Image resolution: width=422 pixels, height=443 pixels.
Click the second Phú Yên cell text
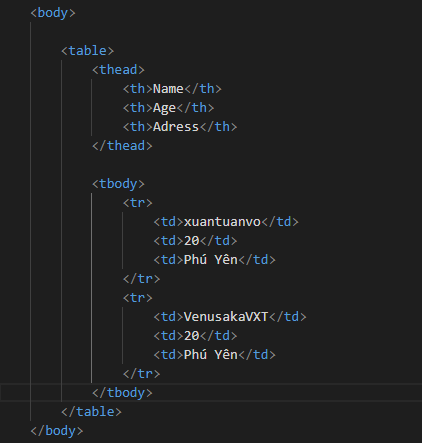click(211, 355)
